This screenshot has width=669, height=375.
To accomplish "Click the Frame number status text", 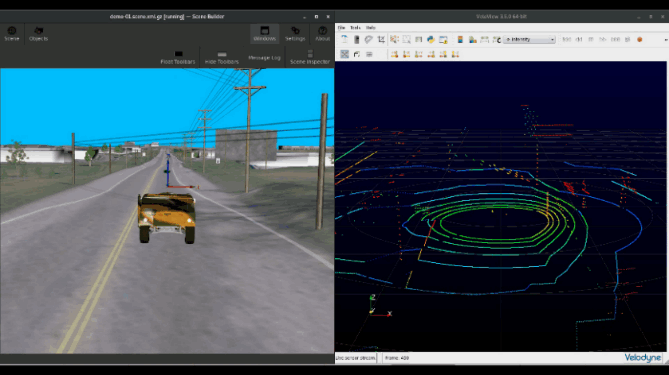I will tap(397, 358).
